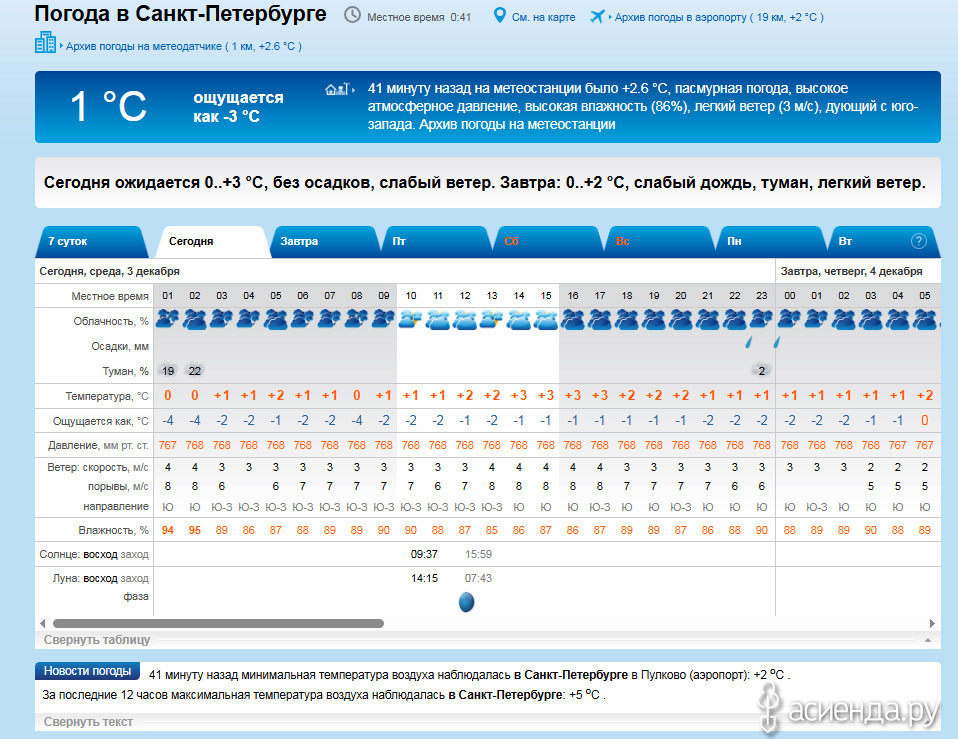Click the right scroll arrow of the table
The image size is (958, 739).
click(932, 623)
